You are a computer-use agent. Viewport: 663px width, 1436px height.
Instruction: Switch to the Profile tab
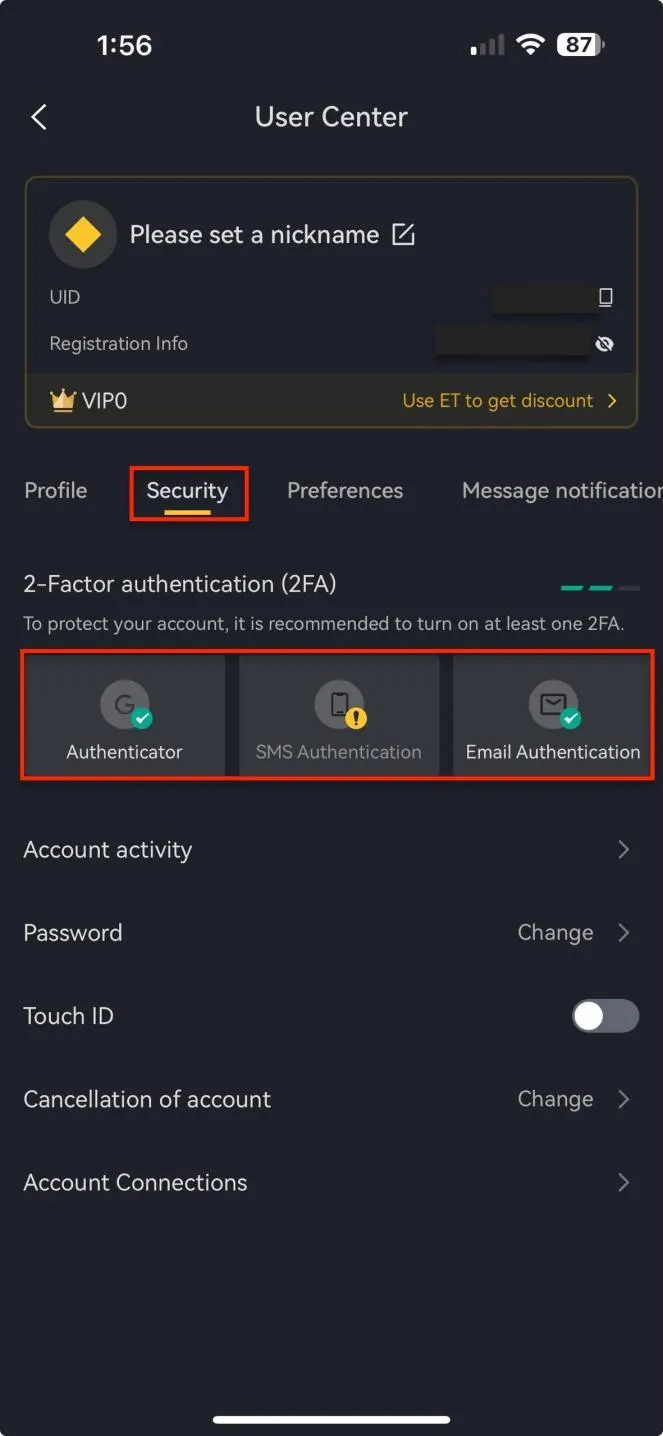(x=56, y=490)
